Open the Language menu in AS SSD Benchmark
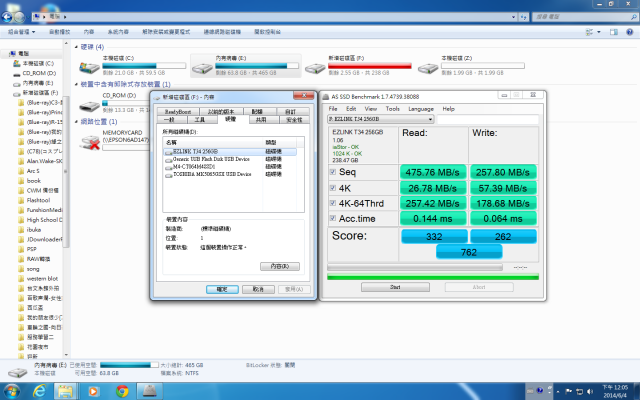 pyautogui.click(x=421, y=109)
